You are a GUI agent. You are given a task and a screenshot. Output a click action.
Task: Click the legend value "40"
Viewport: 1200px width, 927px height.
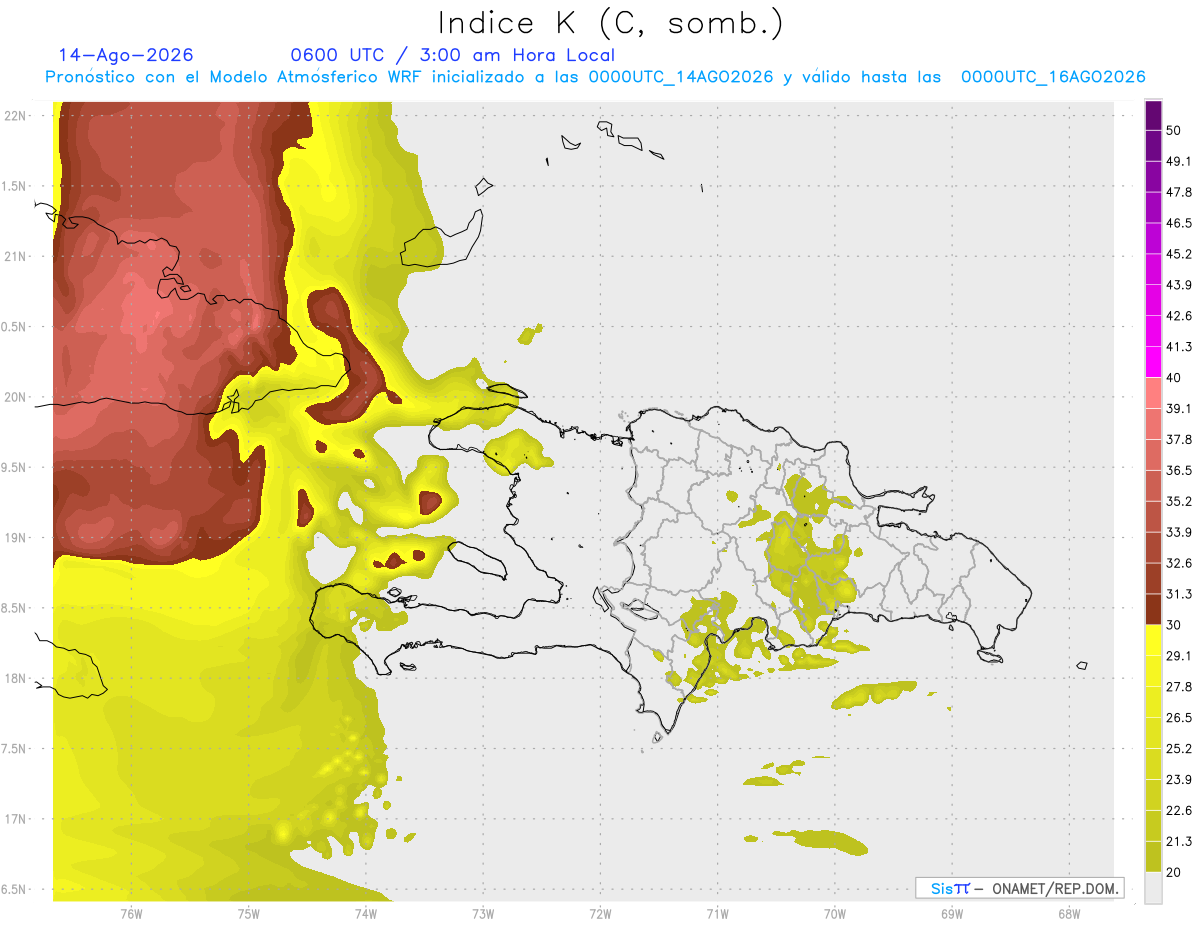(1174, 378)
